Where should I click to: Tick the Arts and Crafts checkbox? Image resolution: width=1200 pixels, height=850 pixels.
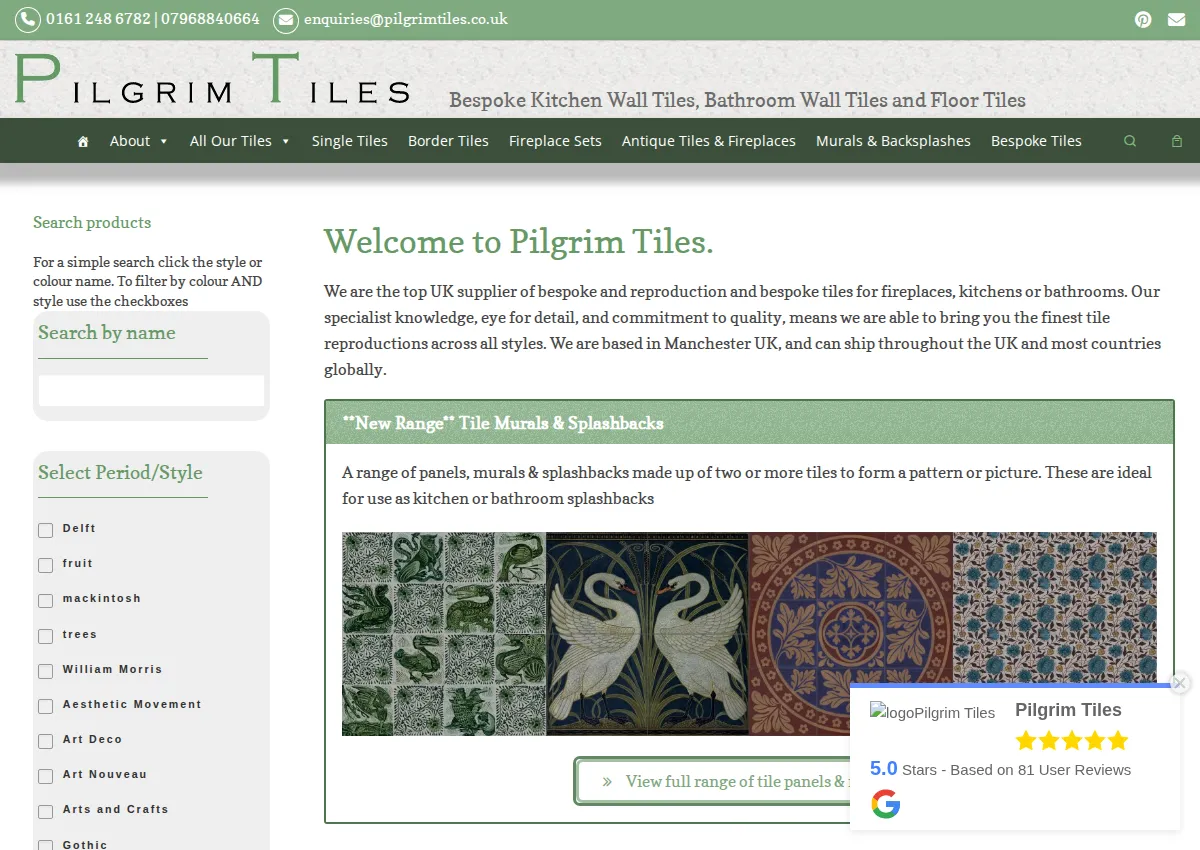(x=45, y=811)
